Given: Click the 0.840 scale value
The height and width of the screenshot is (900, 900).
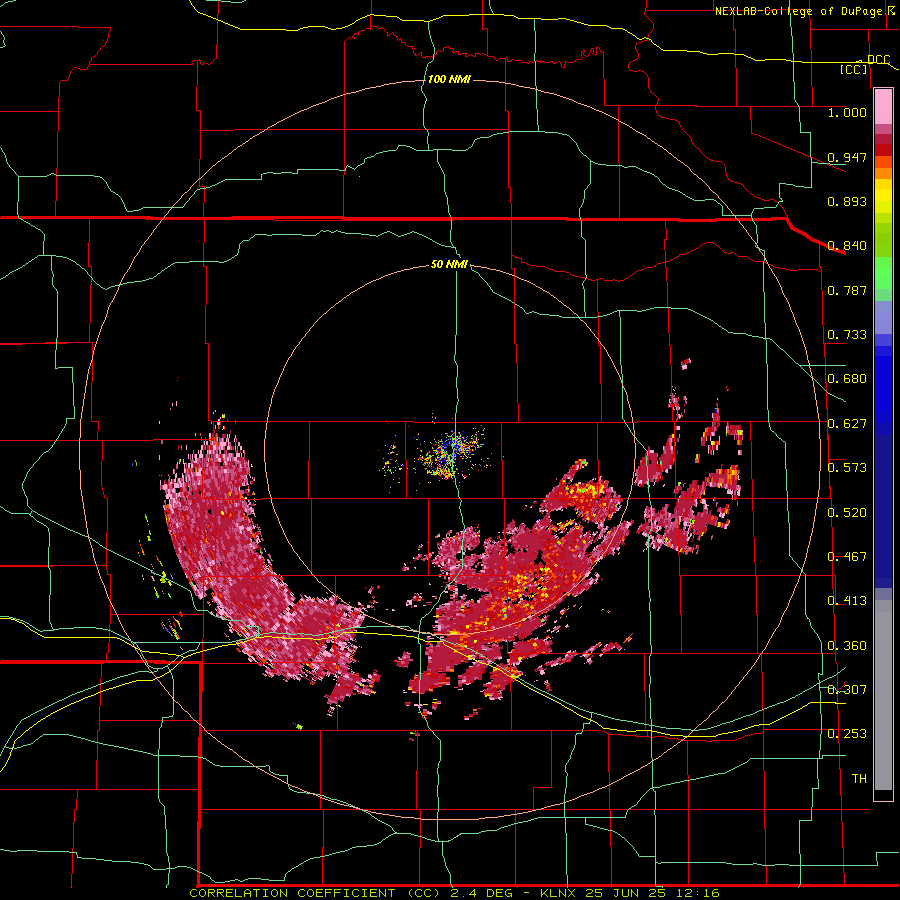Looking at the screenshot, I should click(847, 246).
